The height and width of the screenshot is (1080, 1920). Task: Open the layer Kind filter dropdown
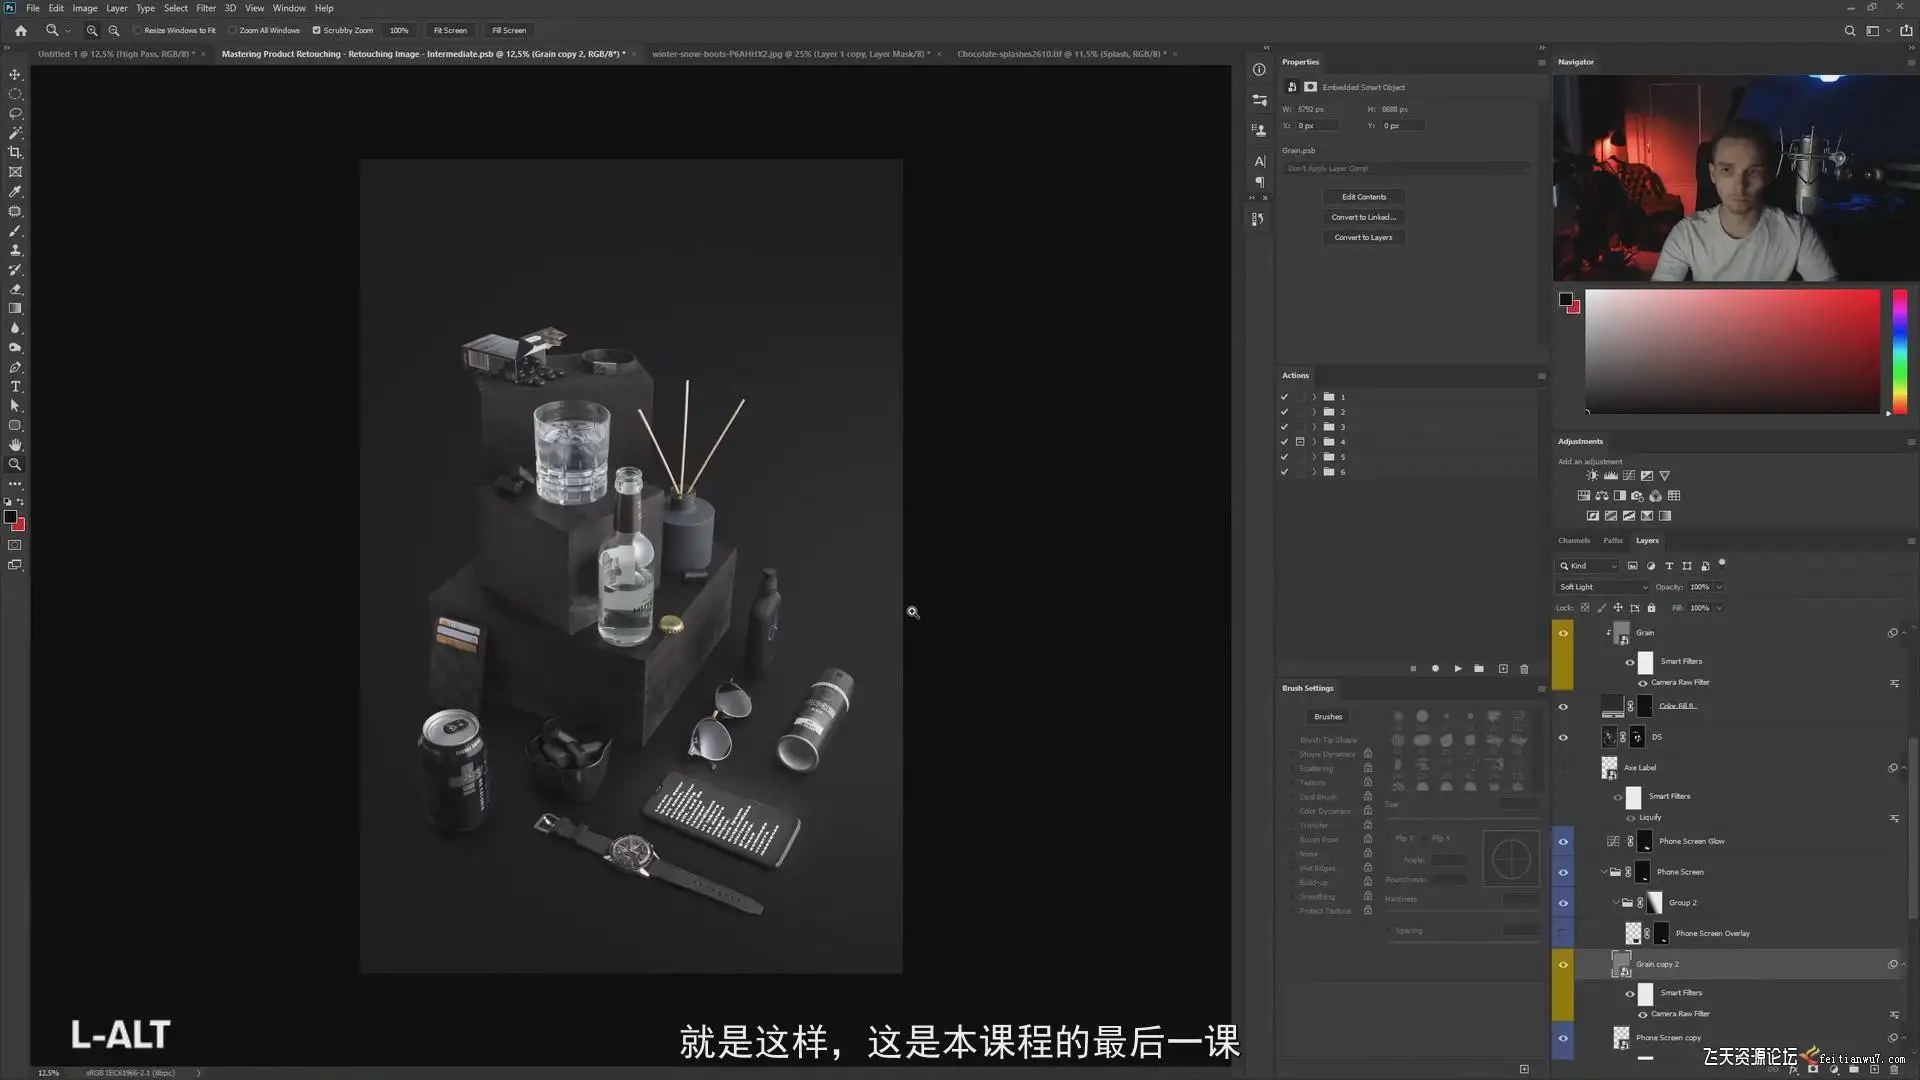[x=1588, y=566]
